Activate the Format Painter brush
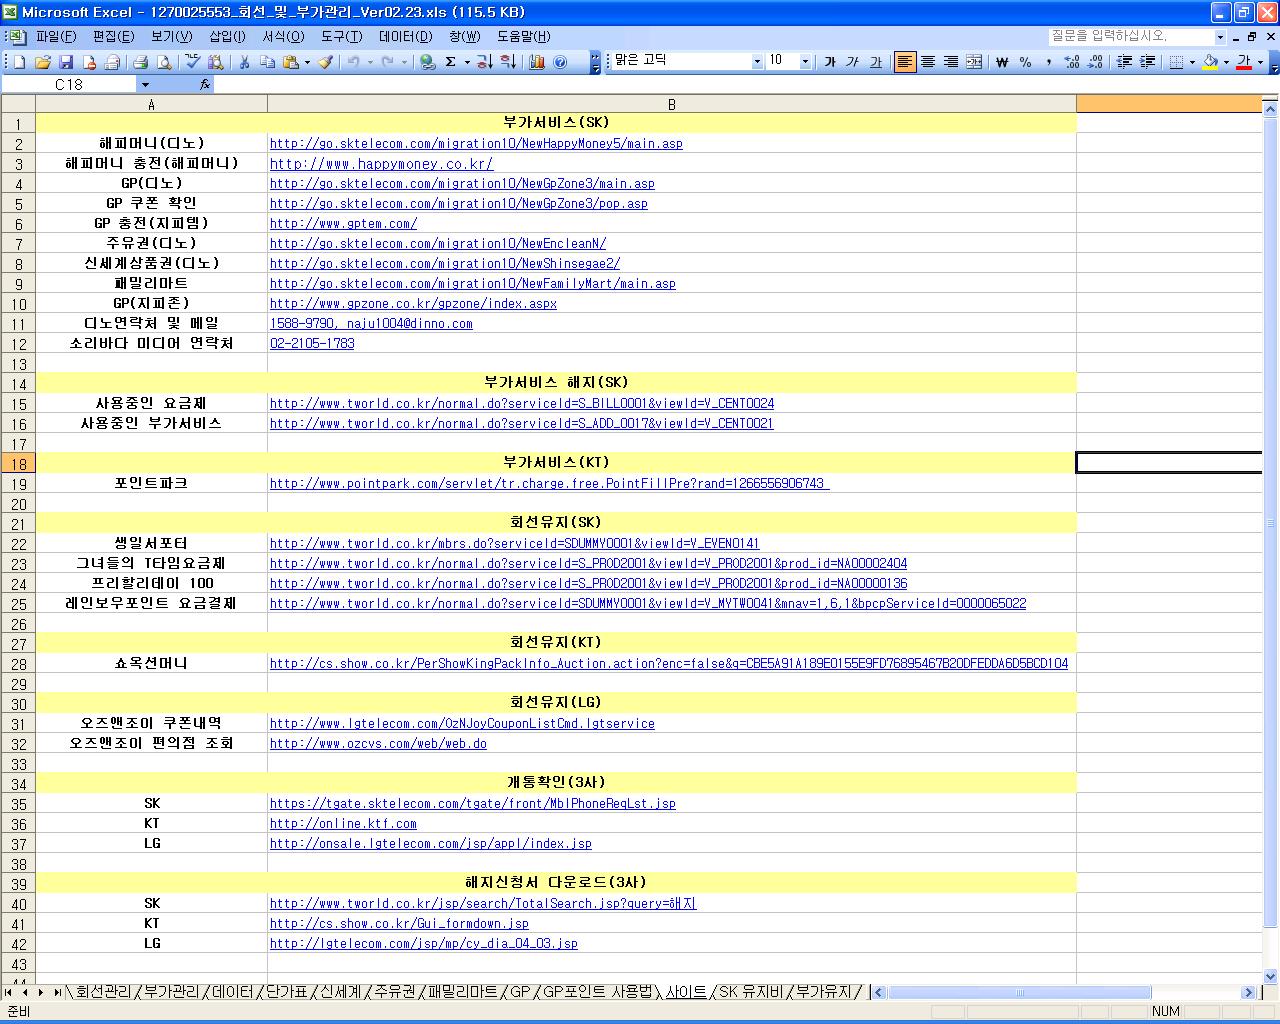 pos(325,62)
